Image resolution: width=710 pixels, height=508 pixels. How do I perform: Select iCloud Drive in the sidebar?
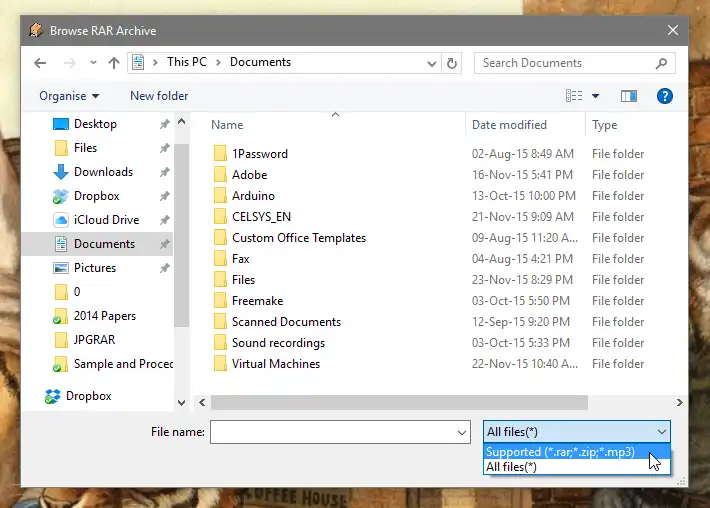[x=106, y=220]
